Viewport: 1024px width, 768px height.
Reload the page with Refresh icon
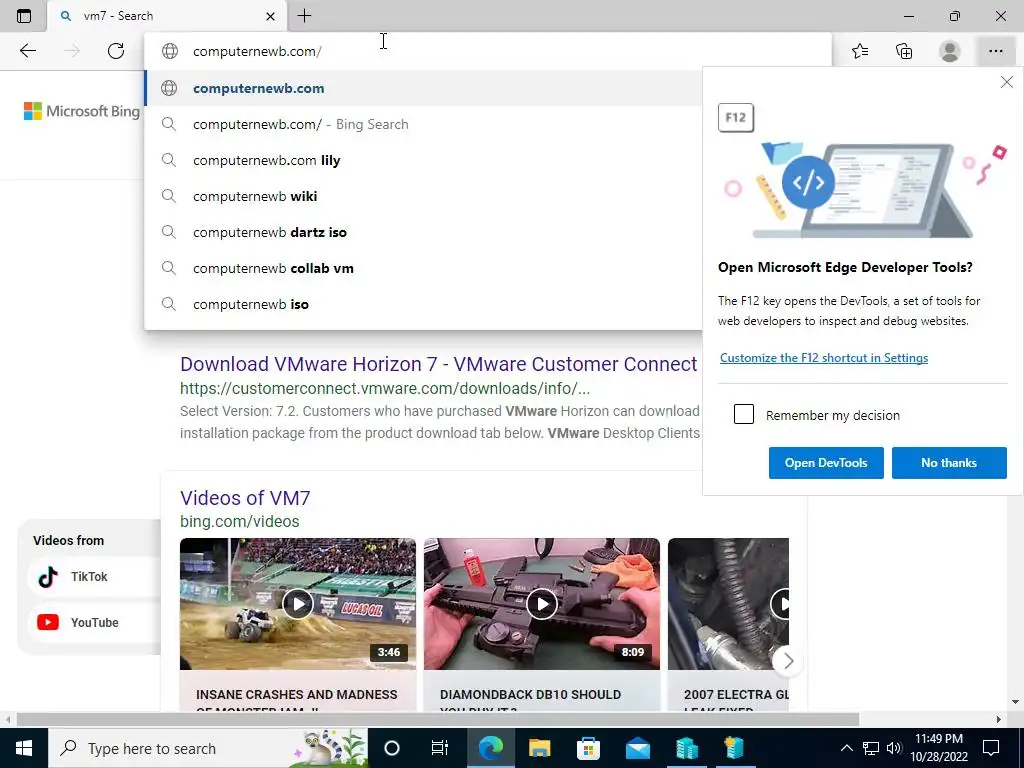pyautogui.click(x=116, y=51)
